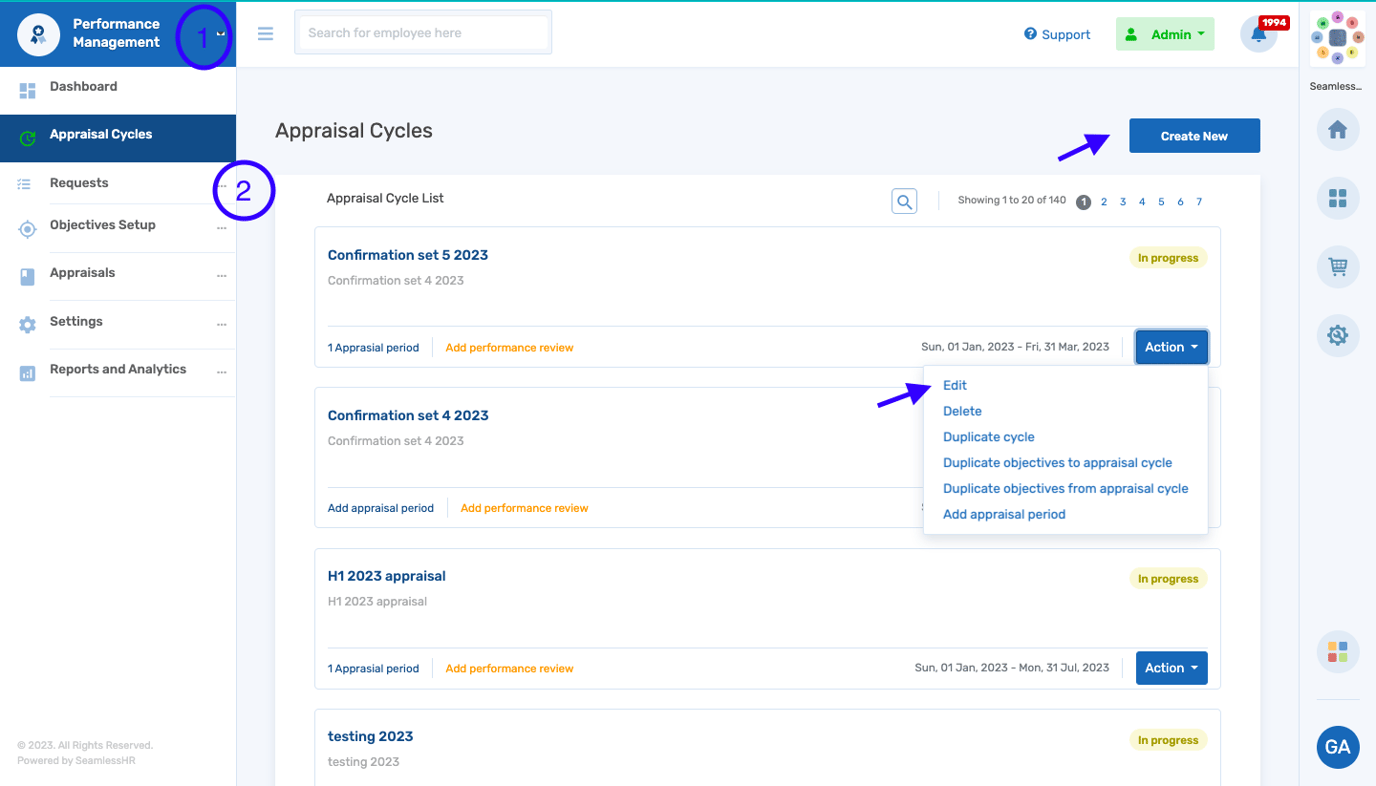This screenshot has width=1376, height=786.
Task: Click the GA user avatar
Action: point(1337,747)
